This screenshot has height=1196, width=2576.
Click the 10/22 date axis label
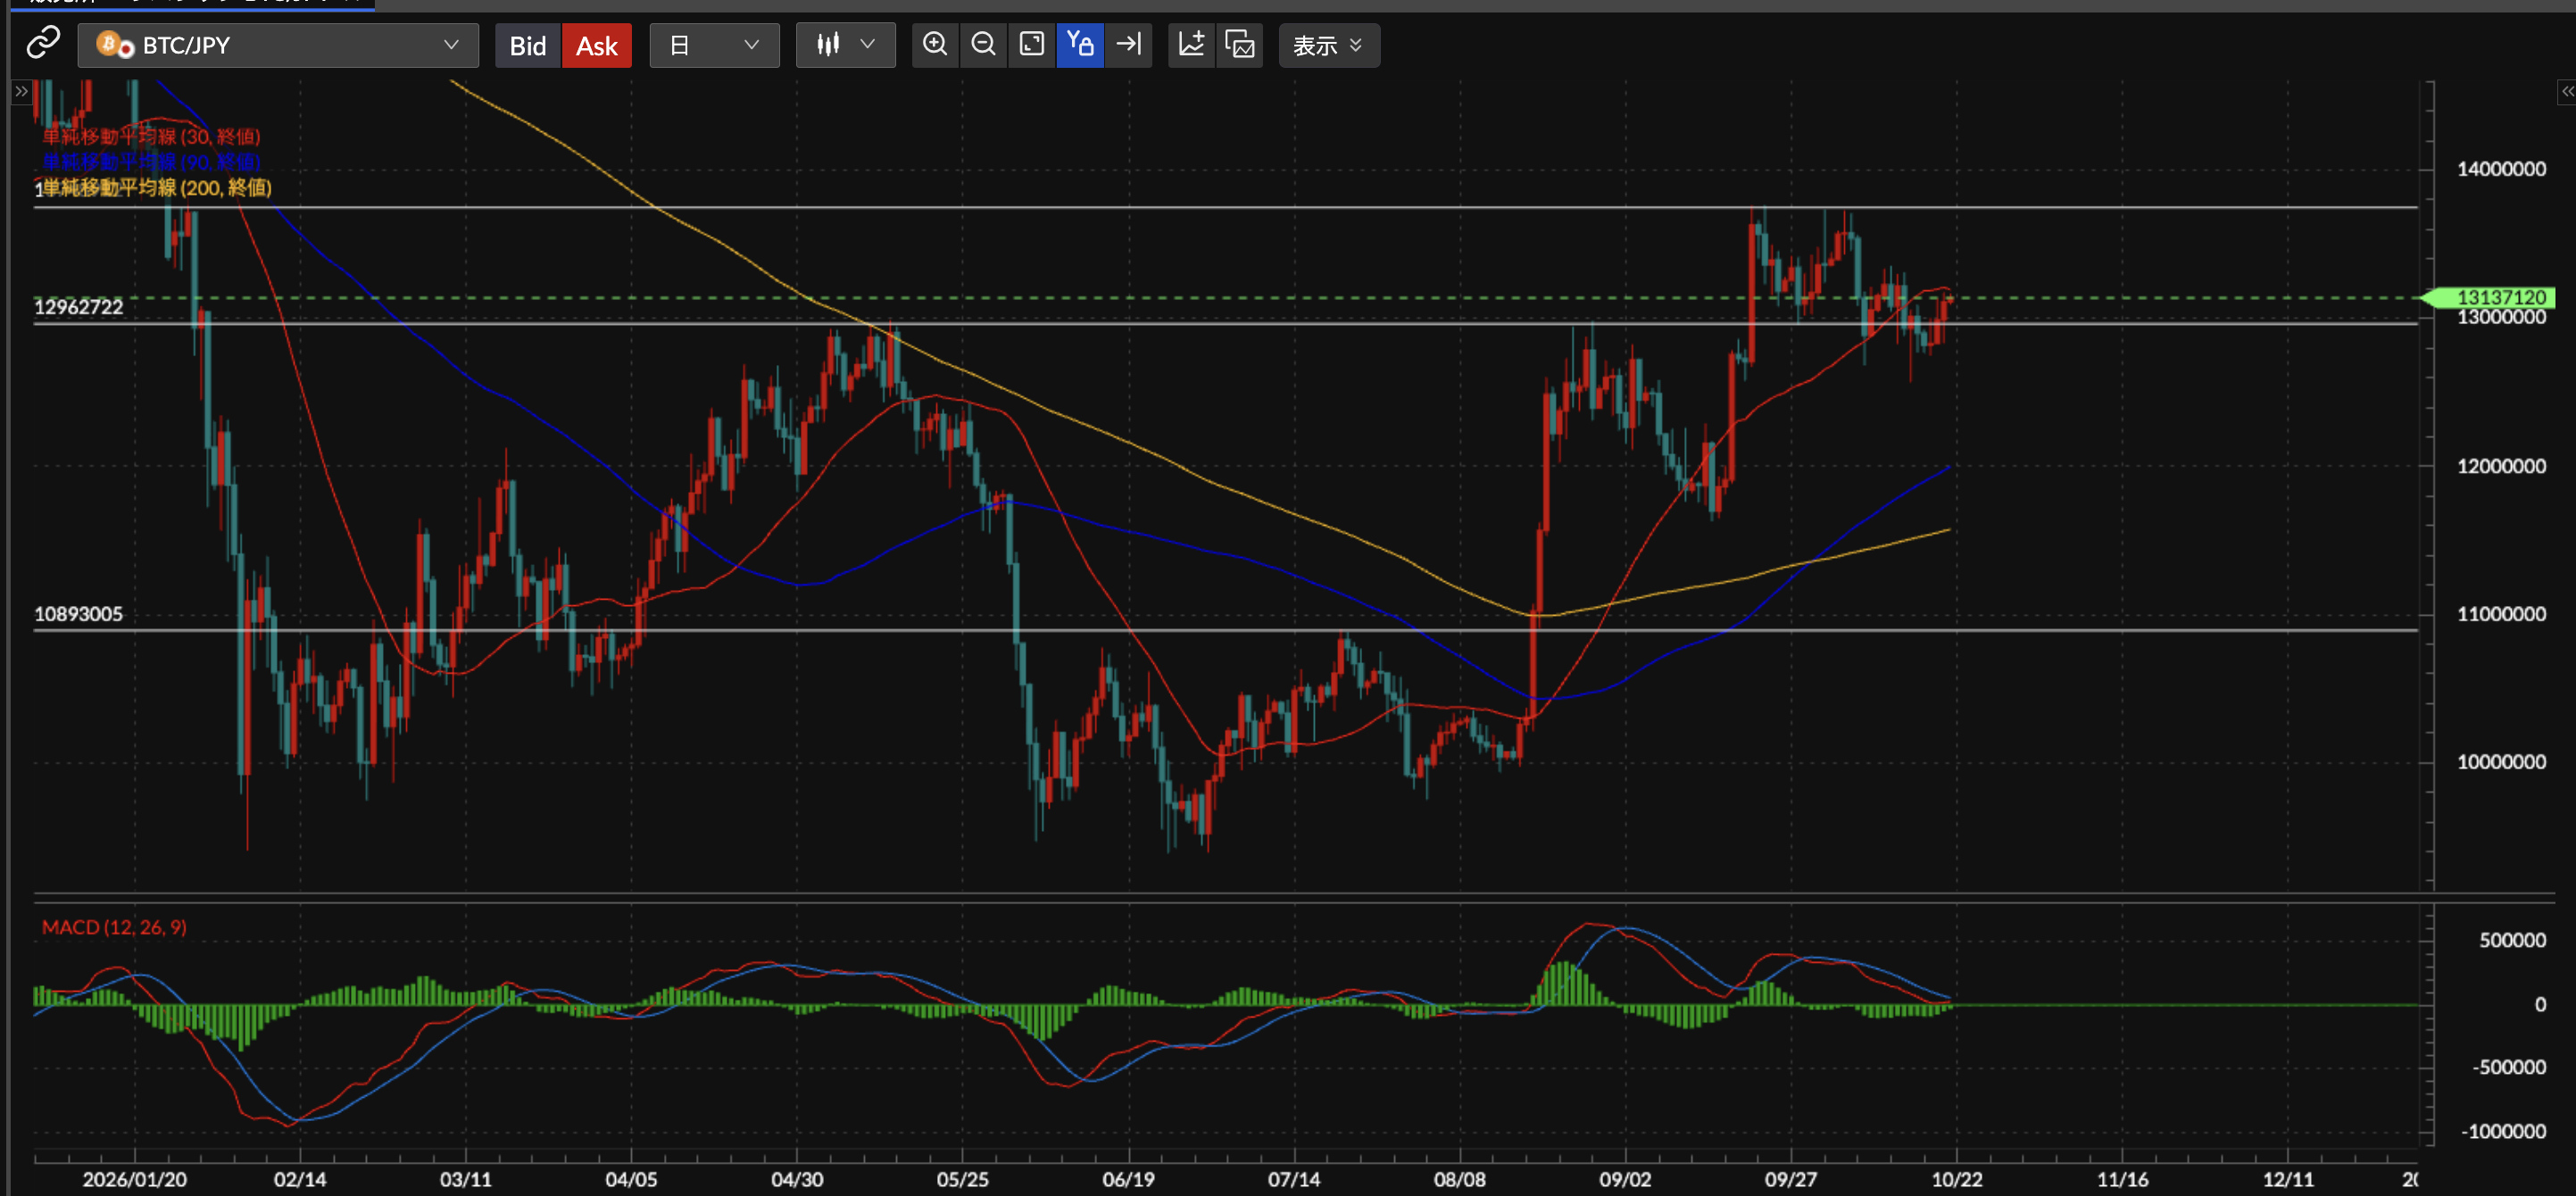pyautogui.click(x=1957, y=1179)
